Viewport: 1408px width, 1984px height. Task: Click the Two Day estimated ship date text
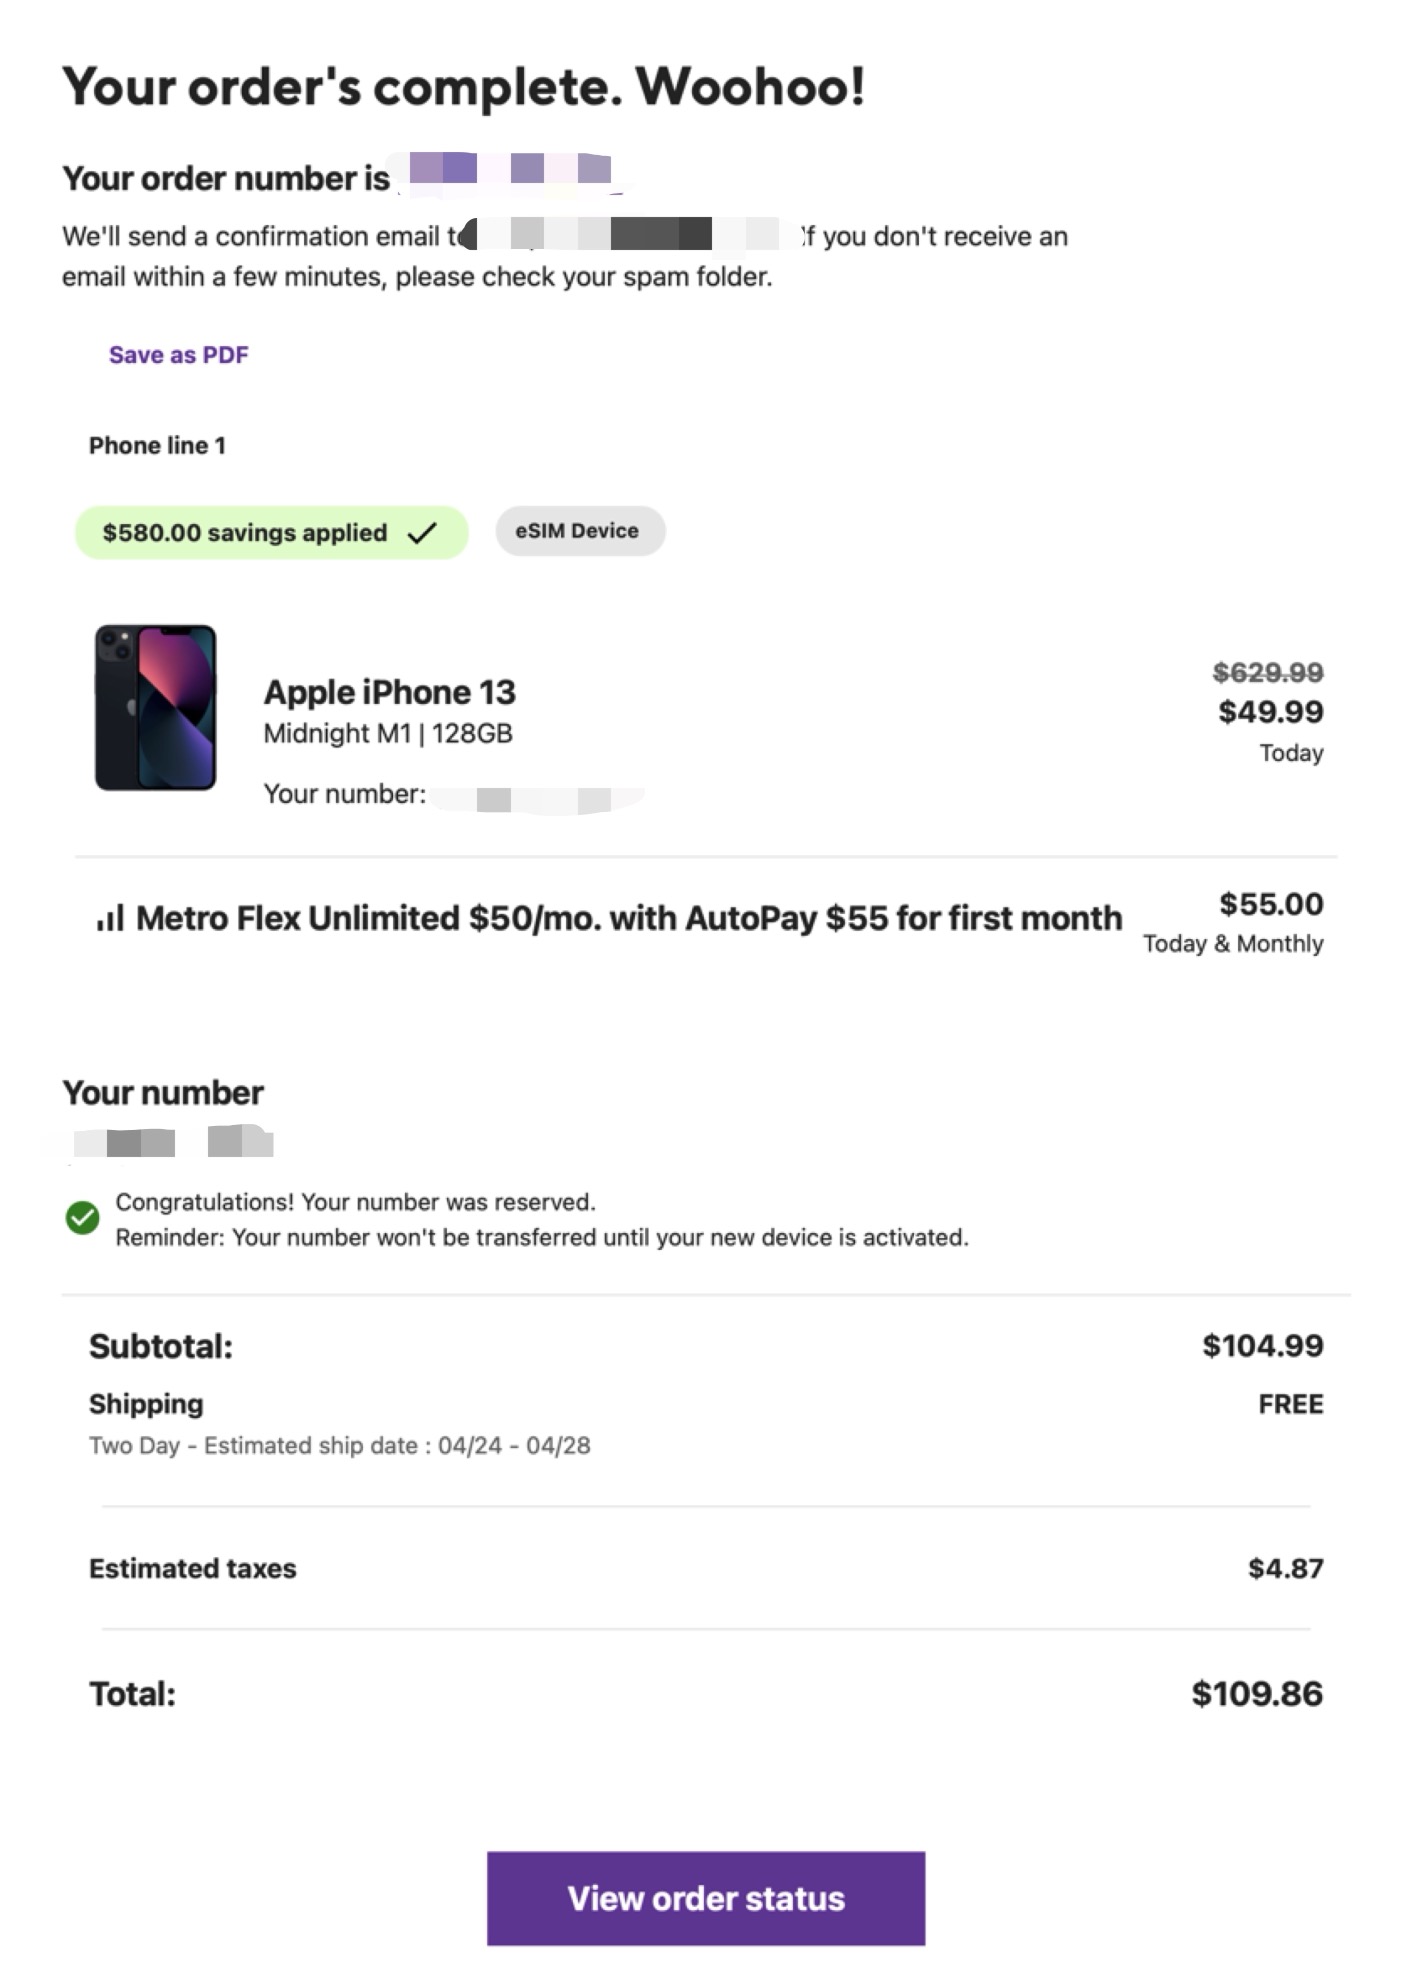(x=339, y=1446)
